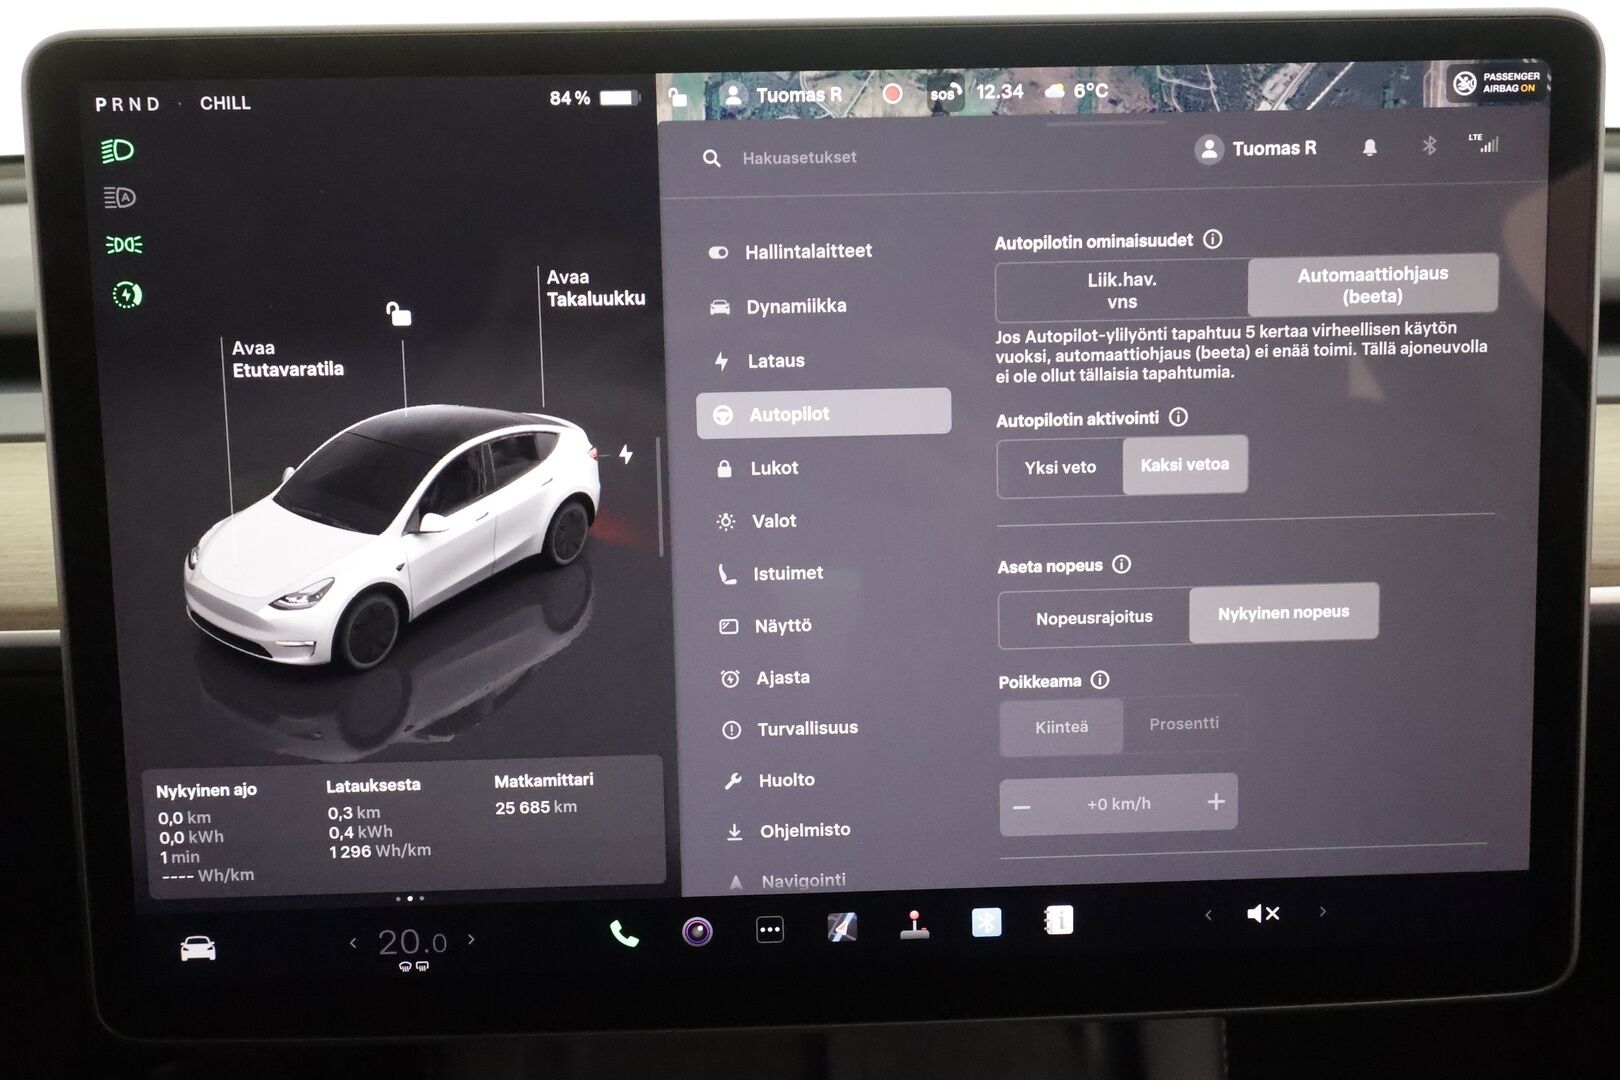Increase offset with the plus stepper
Image resolution: width=1620 pixels, height=1080 pixels.
pos(1215,801)
